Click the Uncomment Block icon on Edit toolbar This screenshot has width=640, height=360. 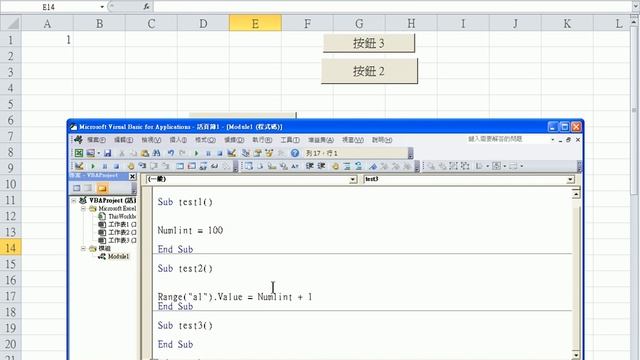click(358, 166)
